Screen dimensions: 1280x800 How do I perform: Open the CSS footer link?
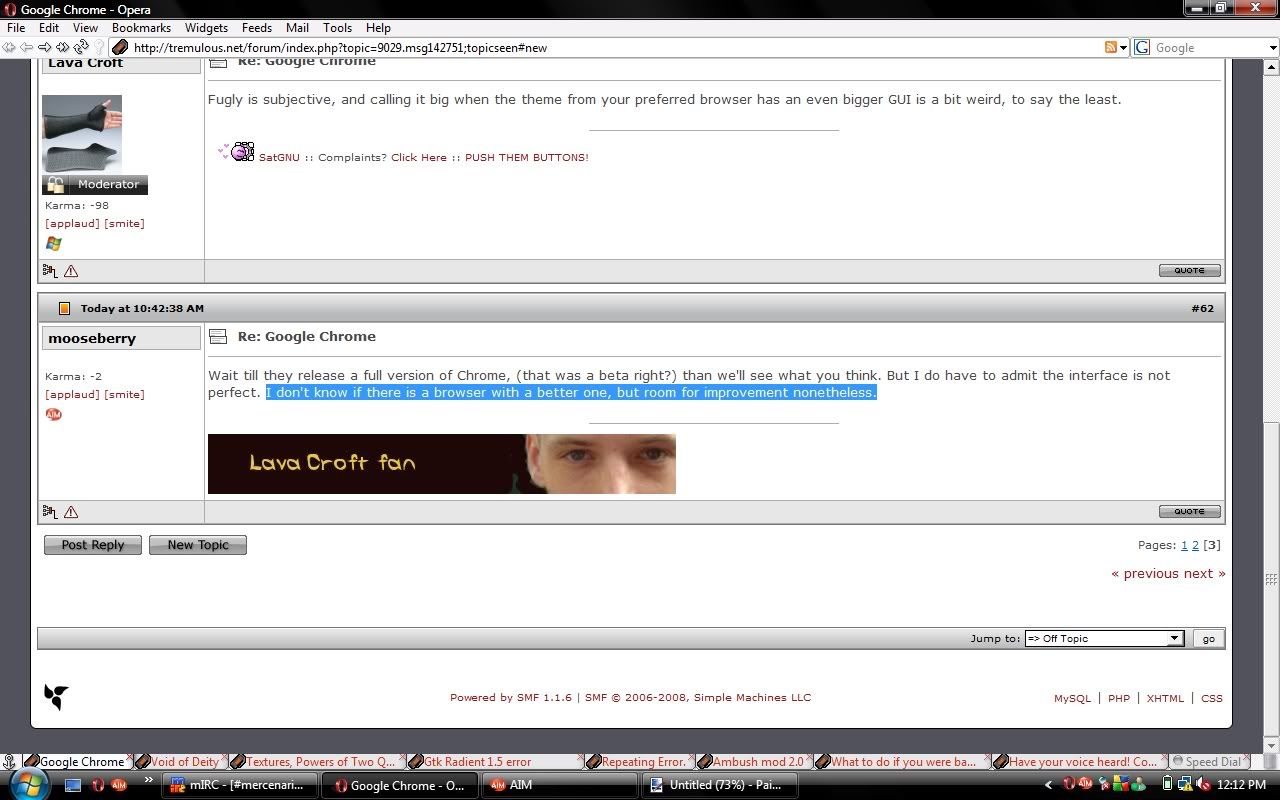coord(1211,698)
